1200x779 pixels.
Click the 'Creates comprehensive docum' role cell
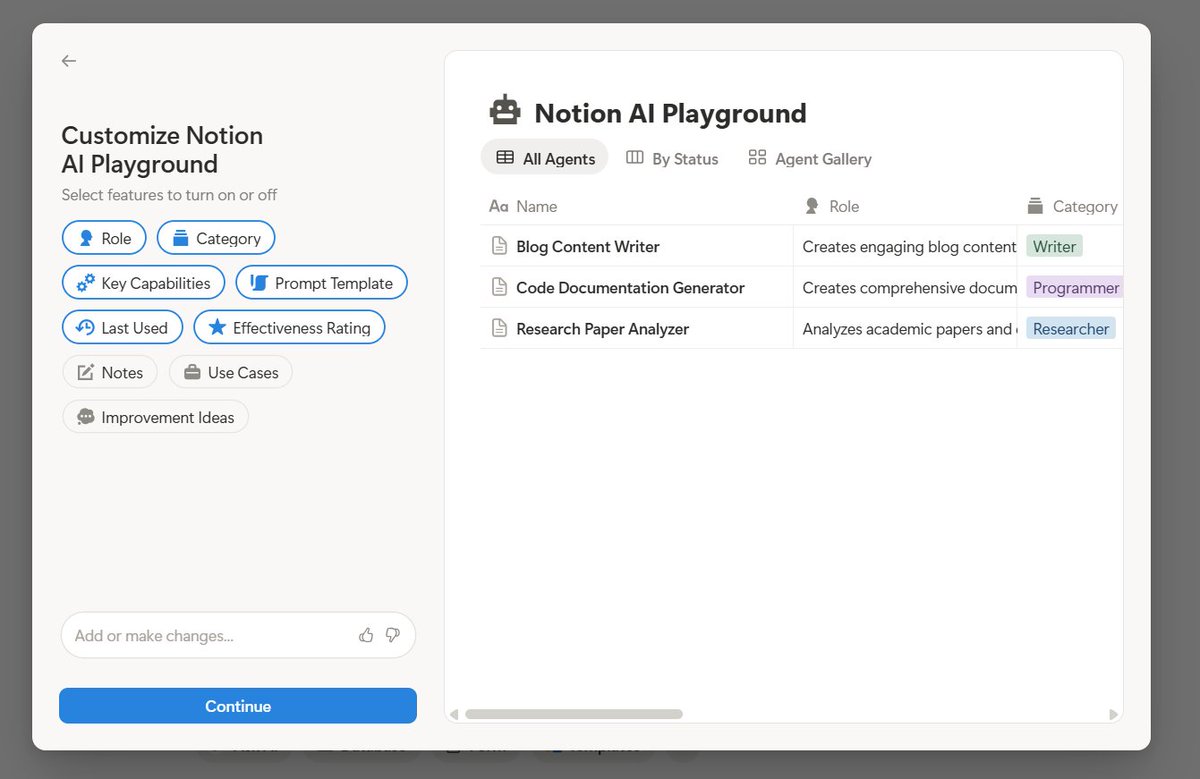(905, 287)
